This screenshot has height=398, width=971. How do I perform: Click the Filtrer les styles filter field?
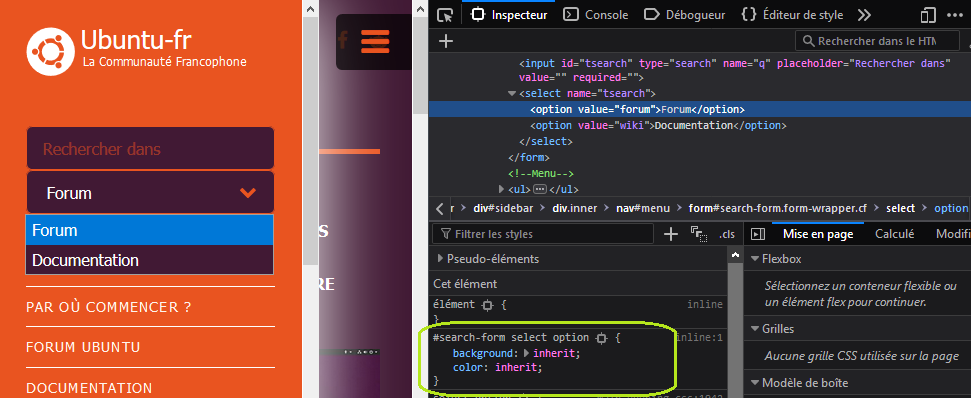[x=543, y=234]
